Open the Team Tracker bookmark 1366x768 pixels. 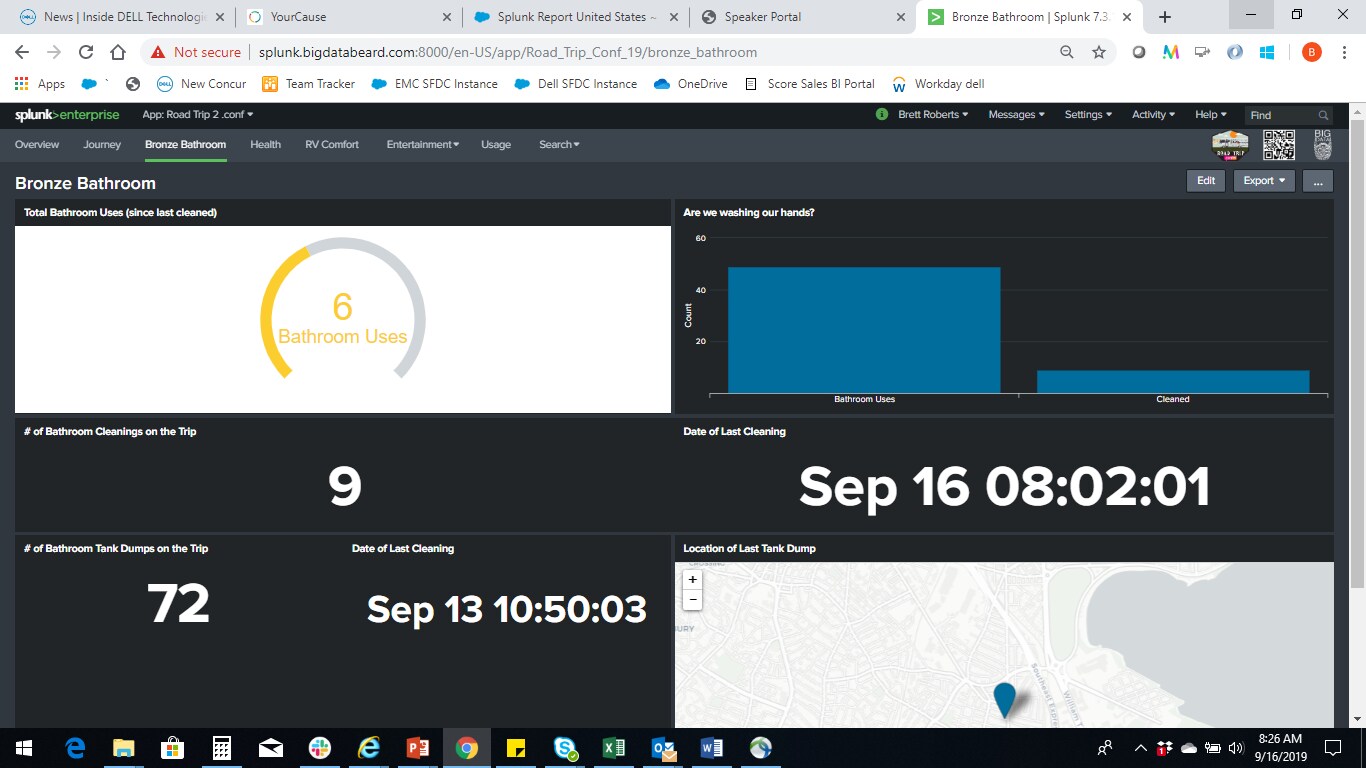tap(308, 84)
